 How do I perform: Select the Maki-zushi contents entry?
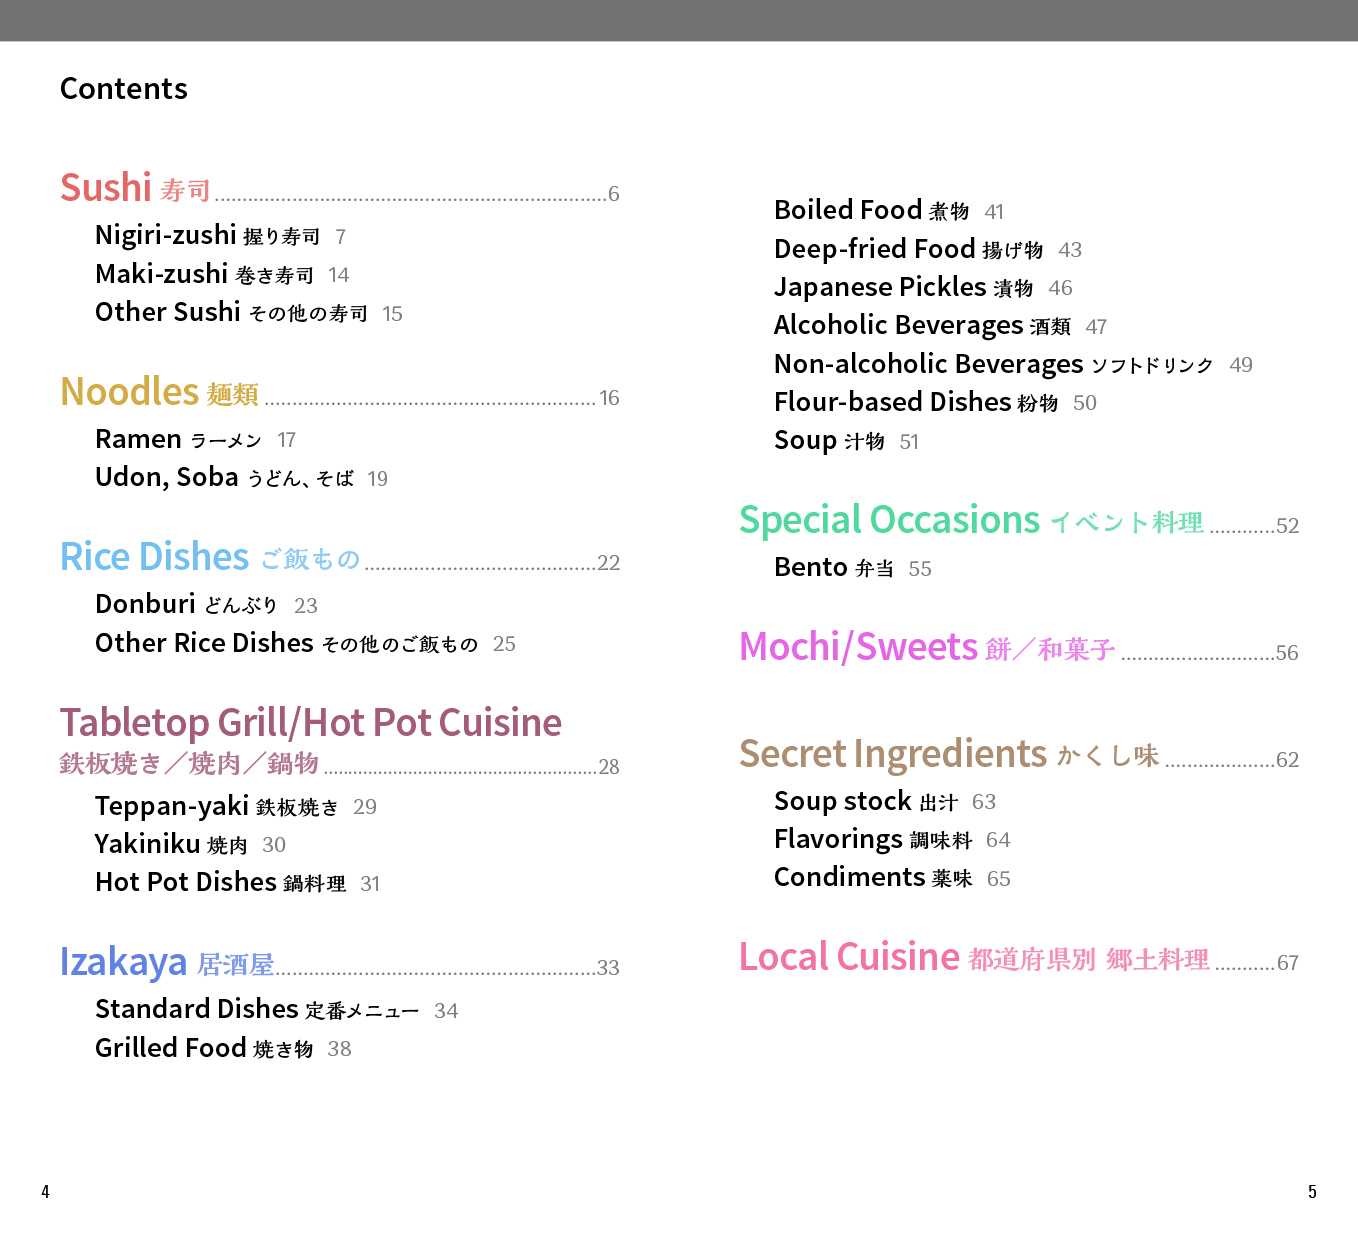tap(222, 274)
